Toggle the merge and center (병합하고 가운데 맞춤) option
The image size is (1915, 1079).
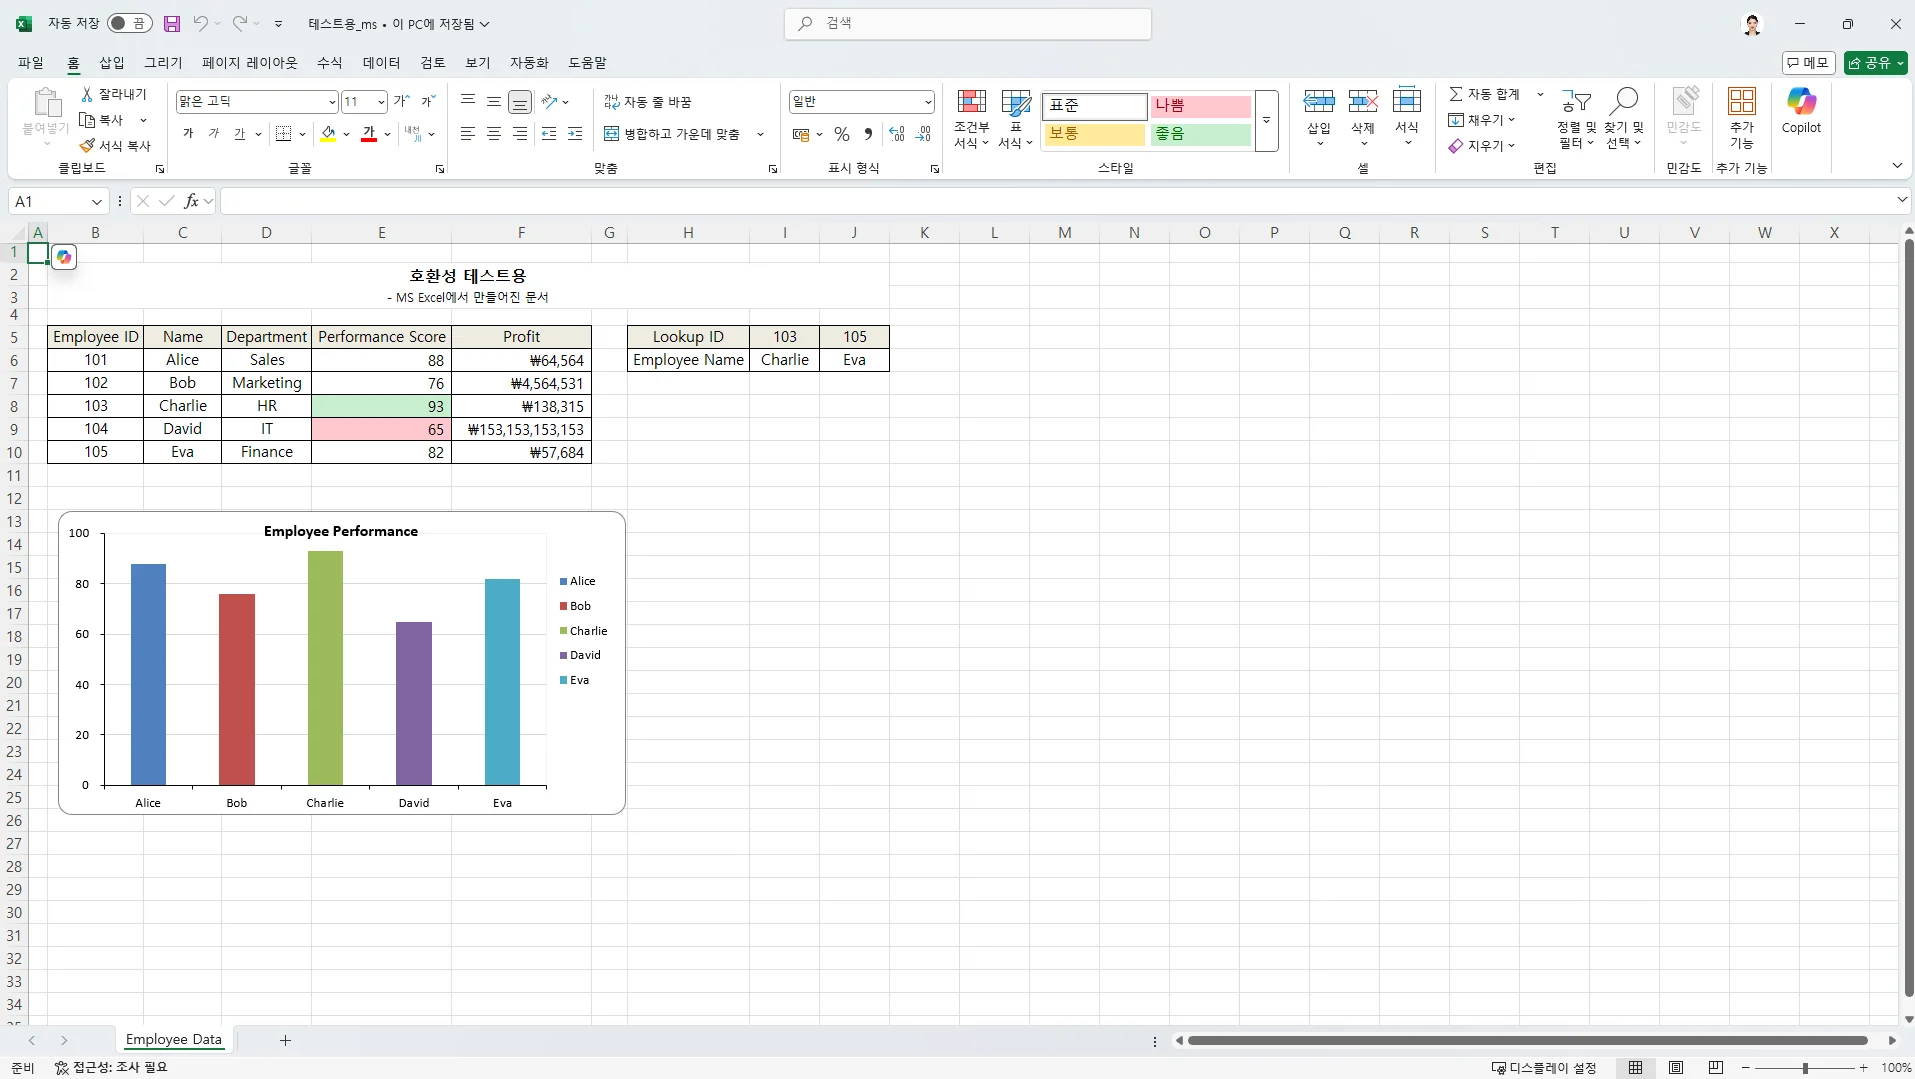672,133
